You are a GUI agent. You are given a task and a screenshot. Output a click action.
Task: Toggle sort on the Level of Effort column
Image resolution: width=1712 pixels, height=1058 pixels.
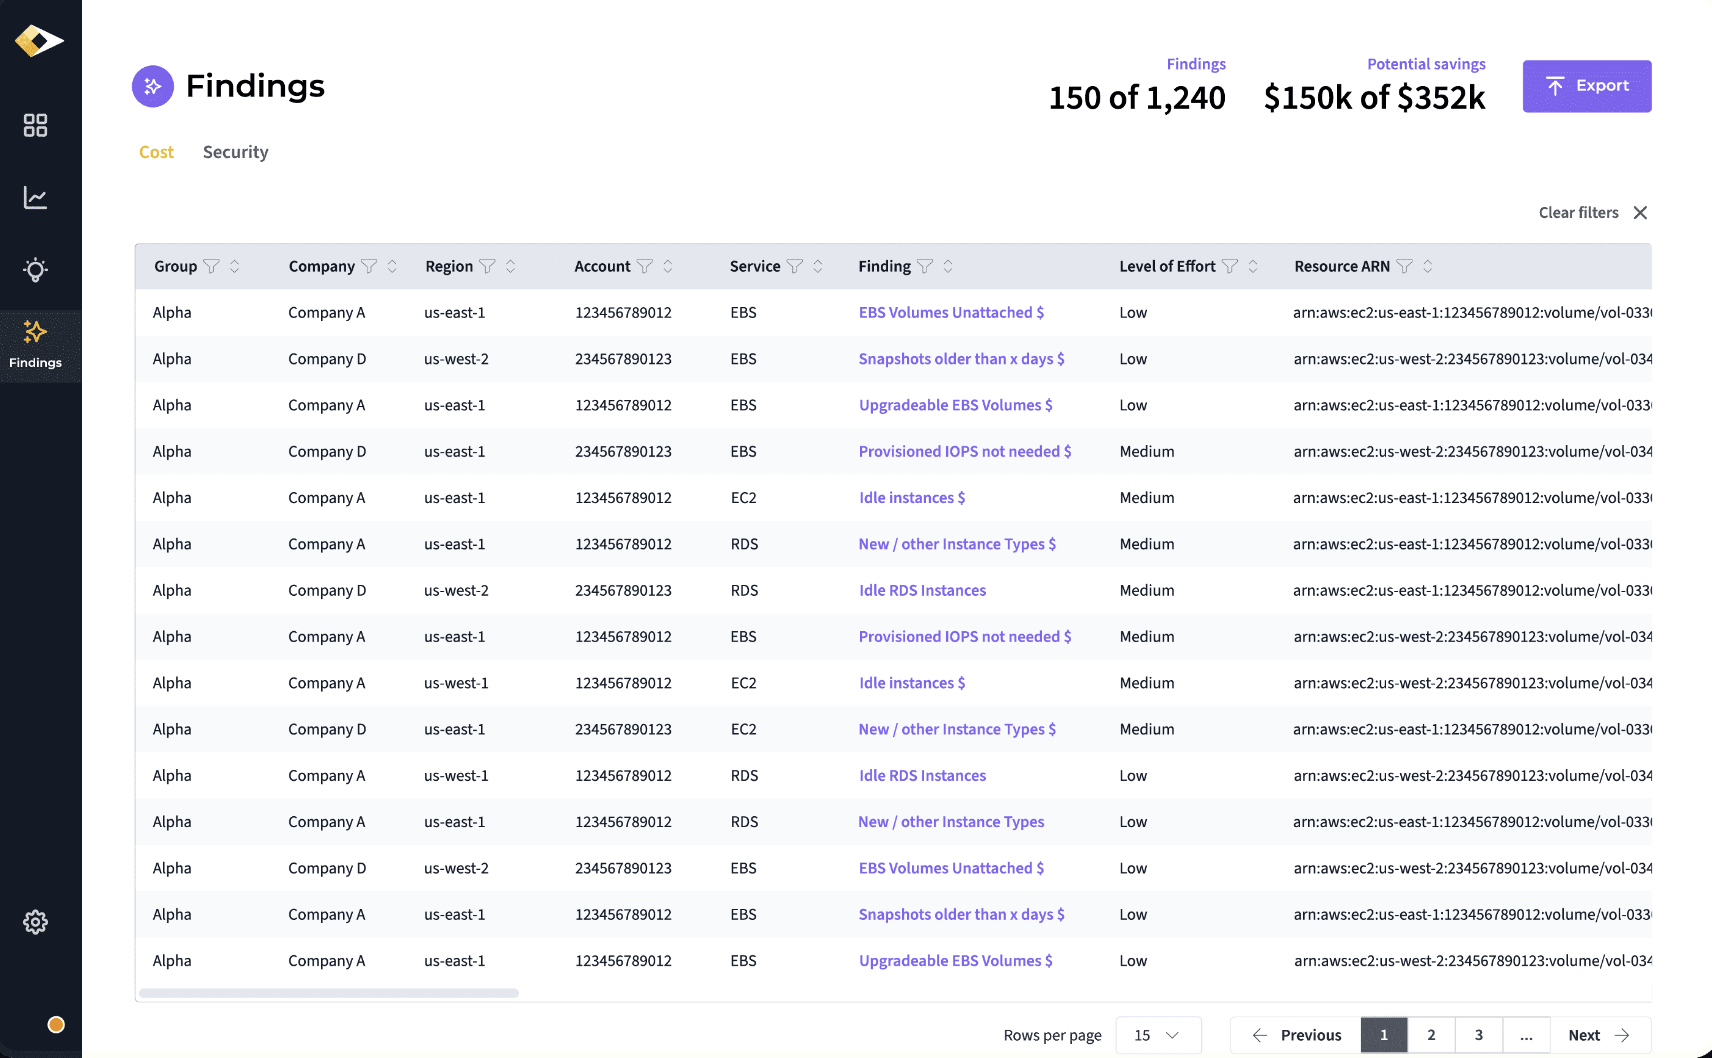point(1253,266)
